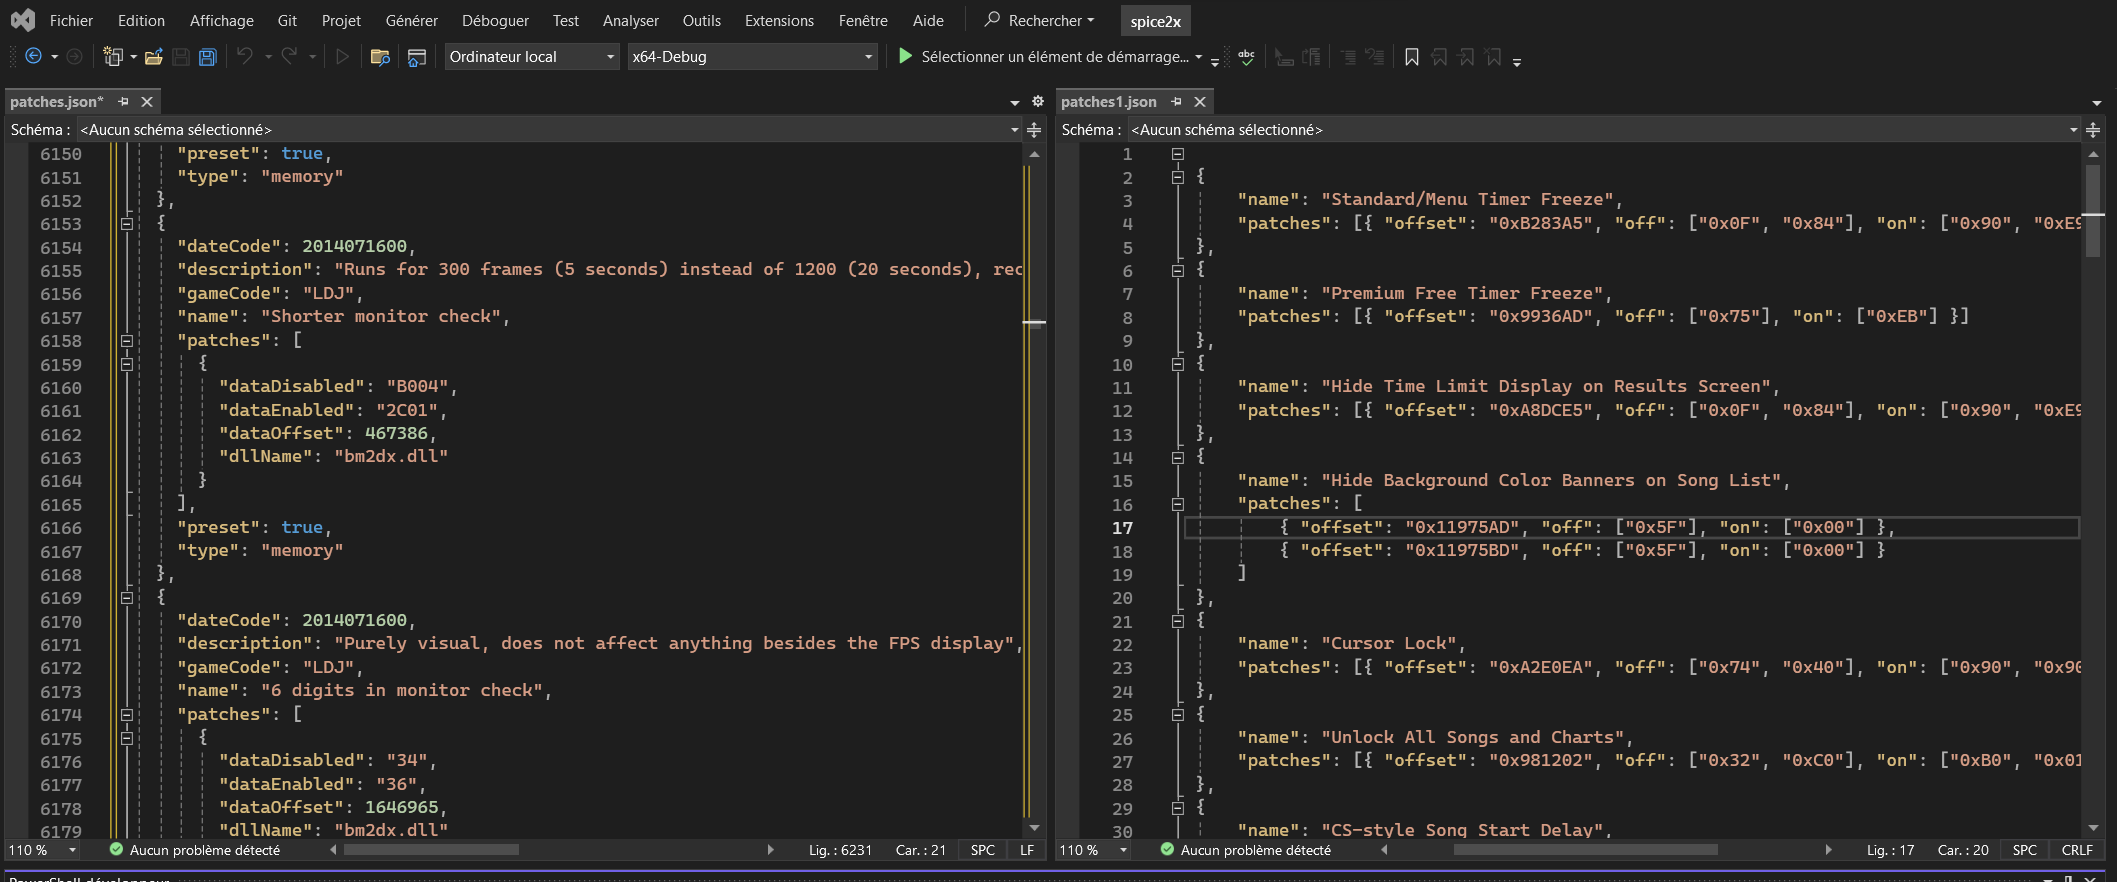Click the LF line ending indicator

click(x=1027, y=850)
